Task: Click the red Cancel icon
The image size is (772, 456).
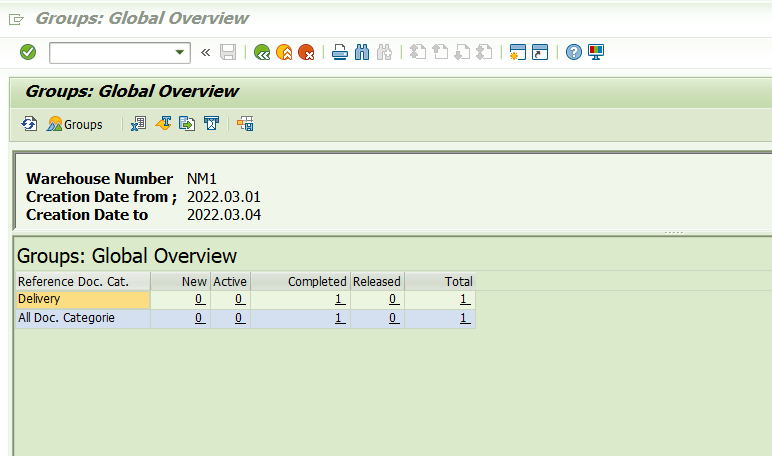Action: 306,52
